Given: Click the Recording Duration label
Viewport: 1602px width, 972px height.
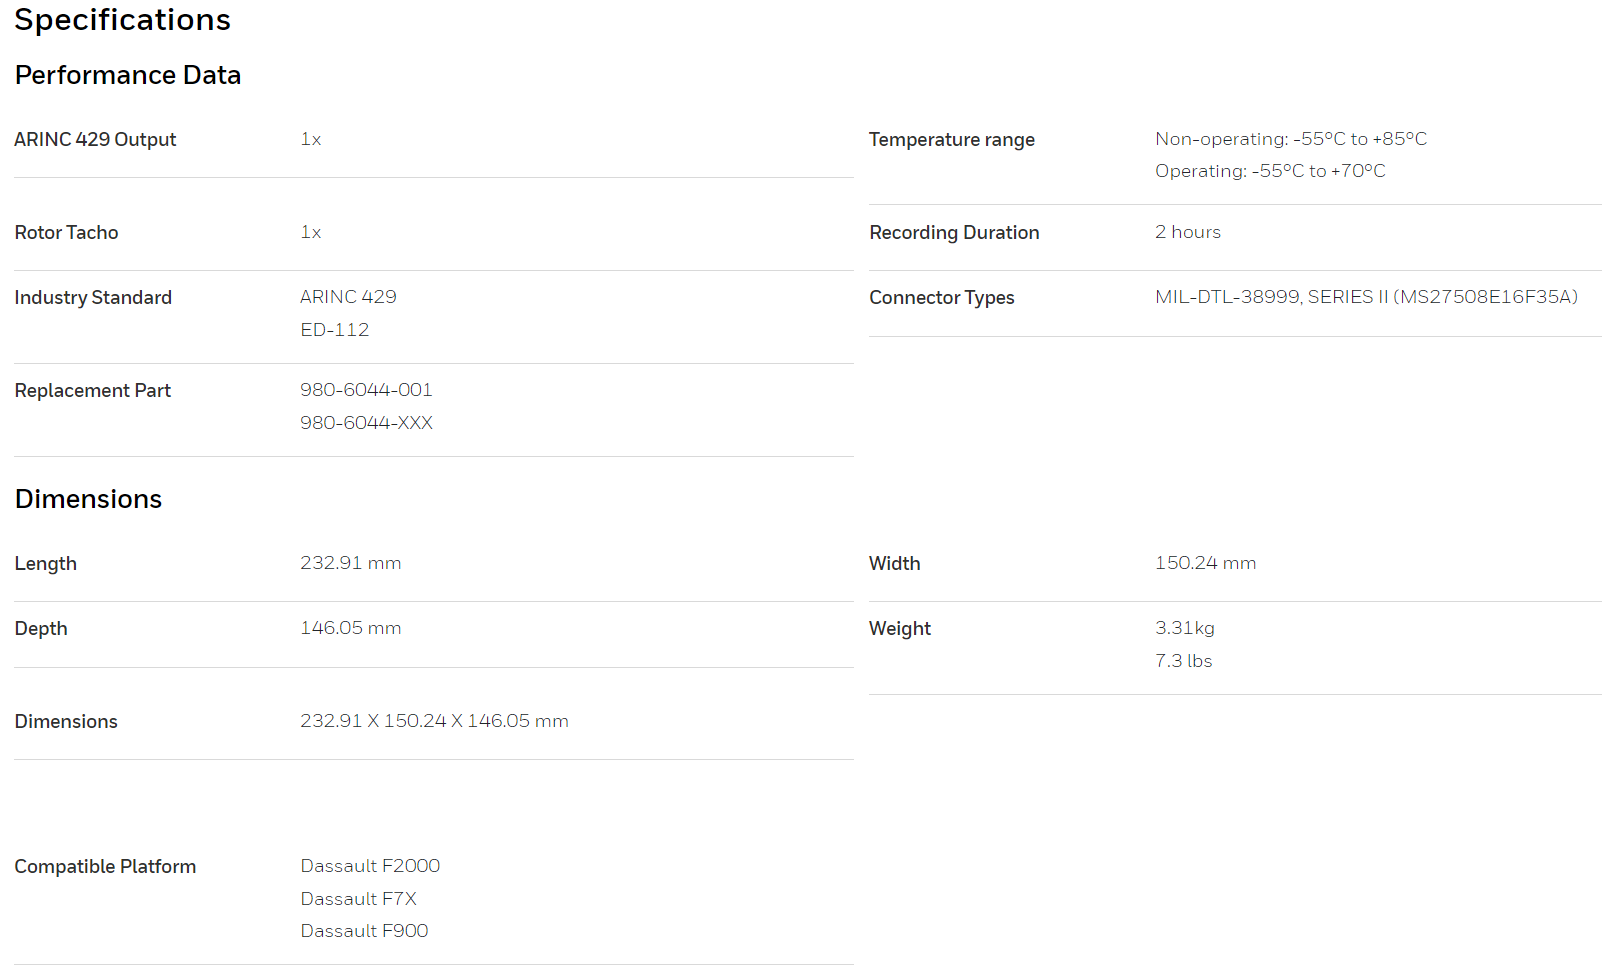Looking at the screenshot, I should point(954,232).
